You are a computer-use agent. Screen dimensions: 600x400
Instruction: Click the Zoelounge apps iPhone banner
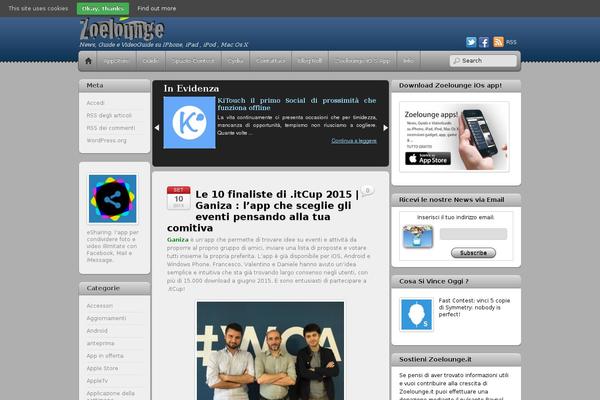454,137
